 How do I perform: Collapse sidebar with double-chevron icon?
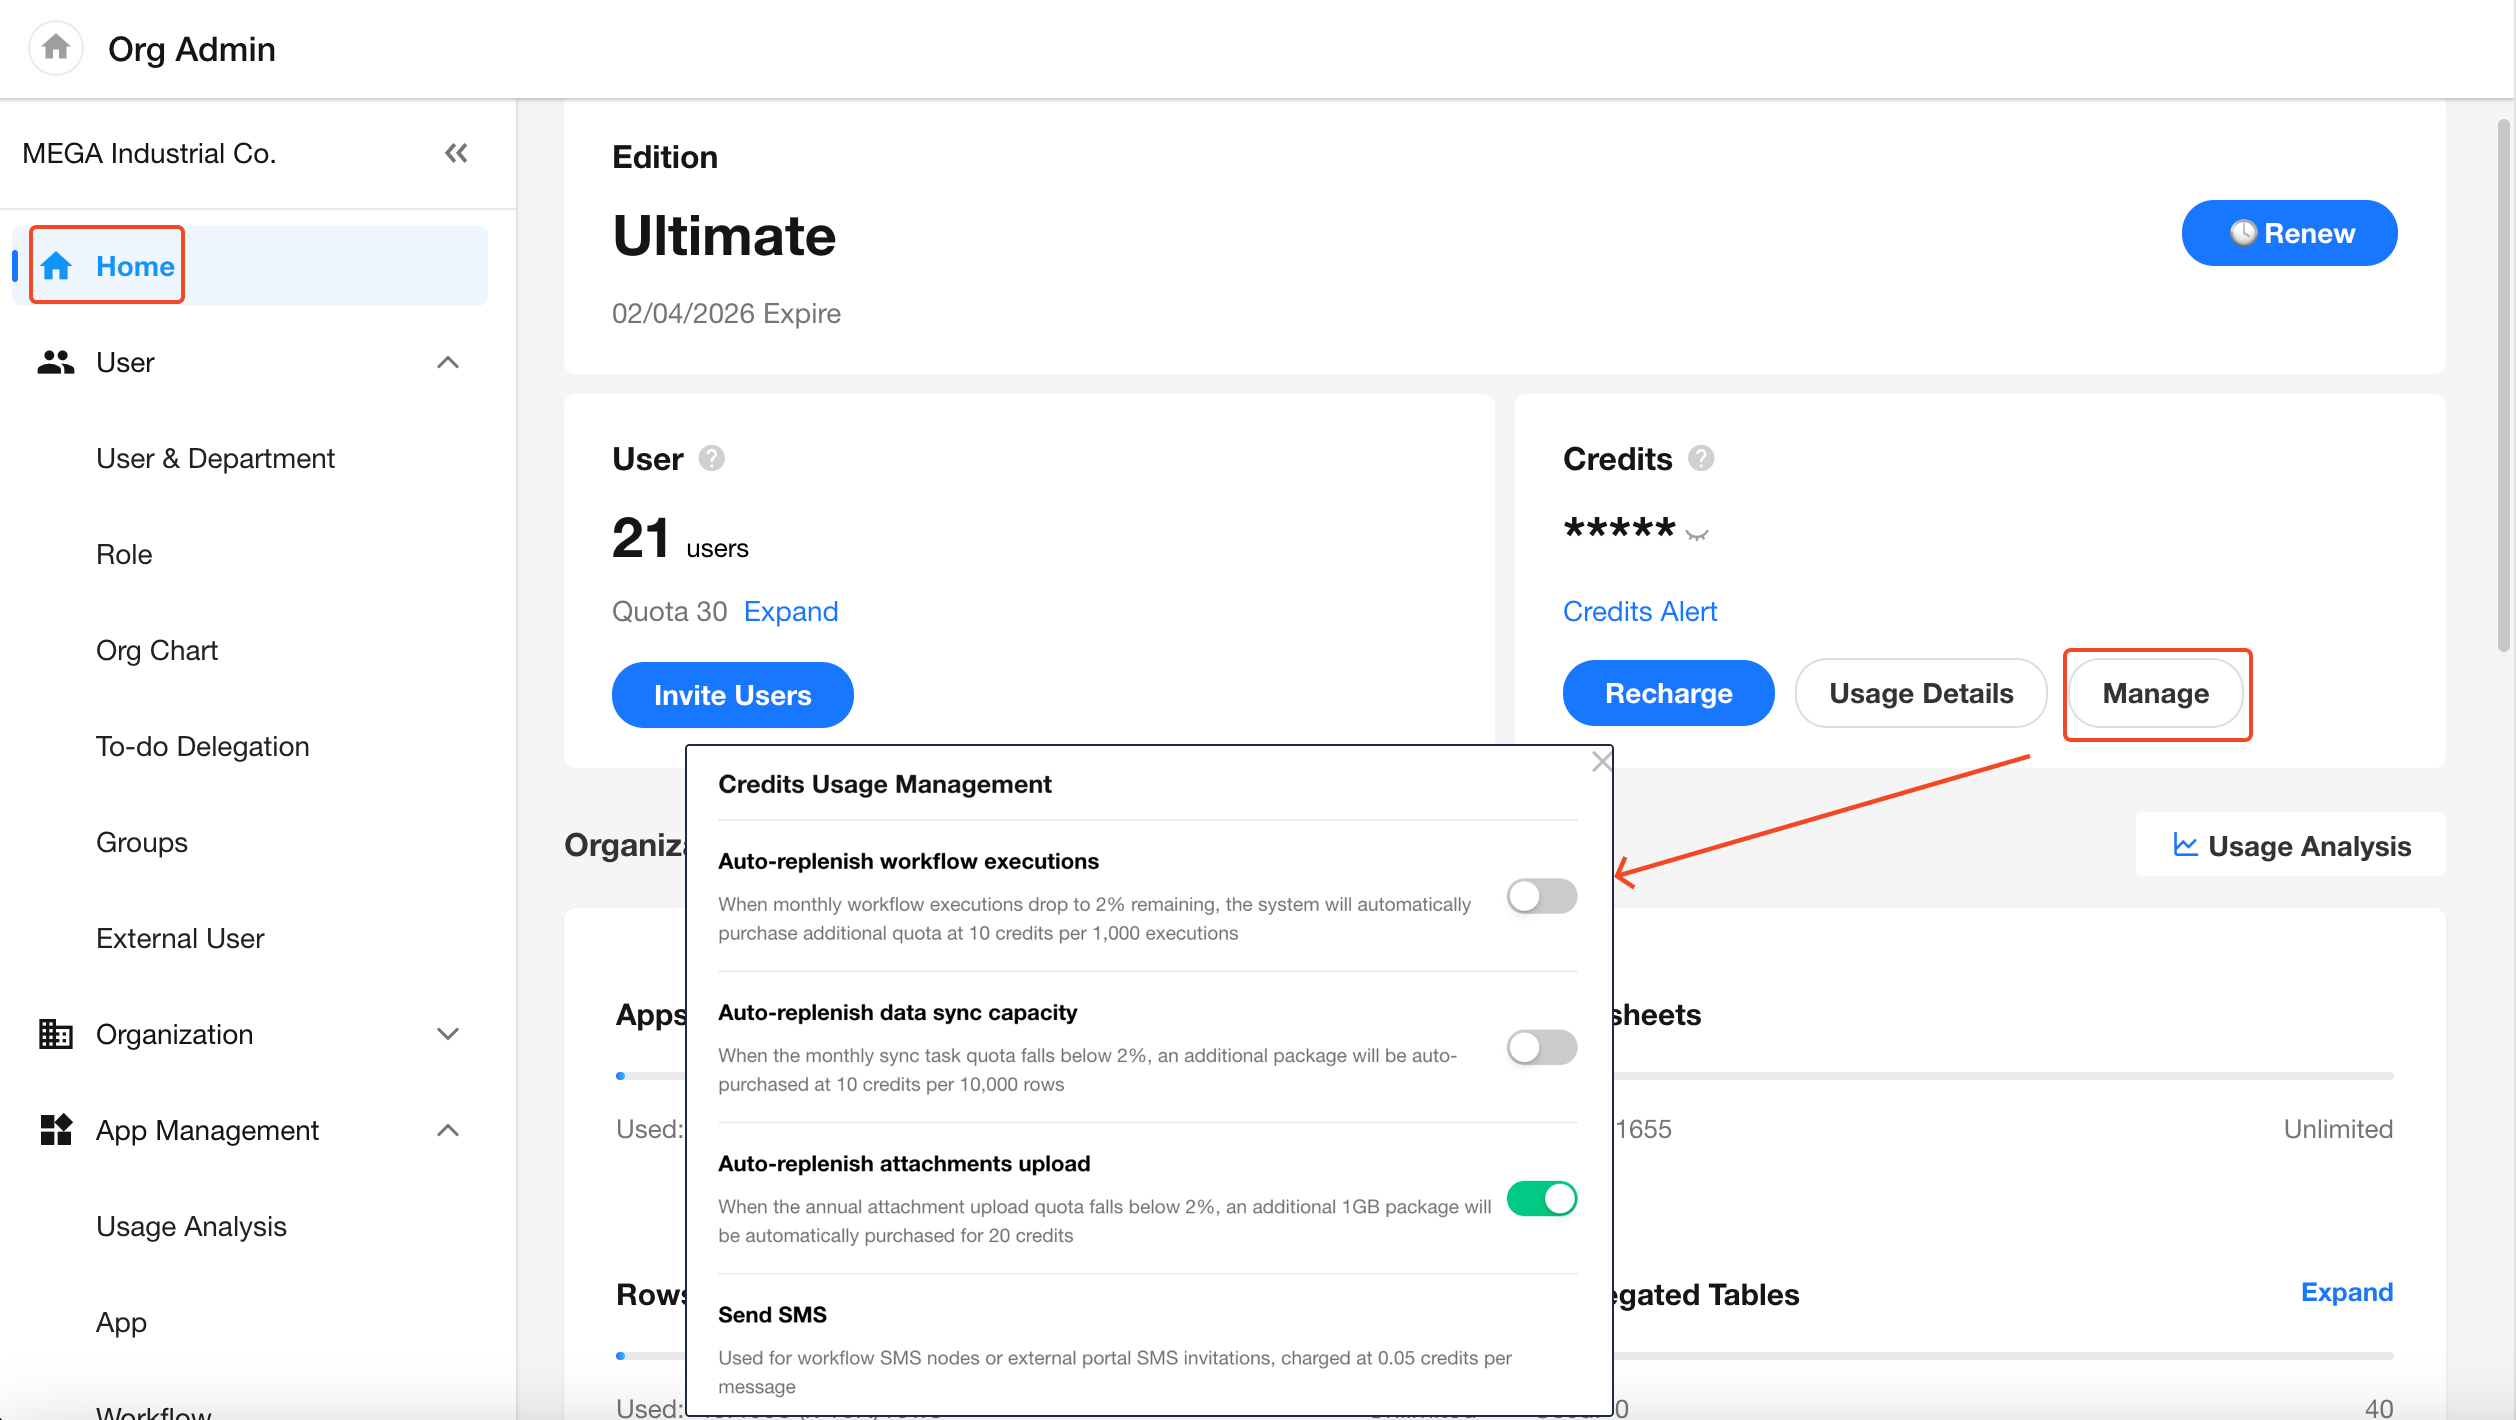click(x=456, y=153)
